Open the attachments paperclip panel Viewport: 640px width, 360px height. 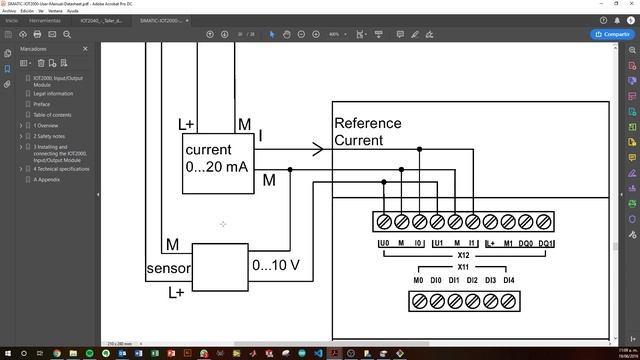click(7, 84)
